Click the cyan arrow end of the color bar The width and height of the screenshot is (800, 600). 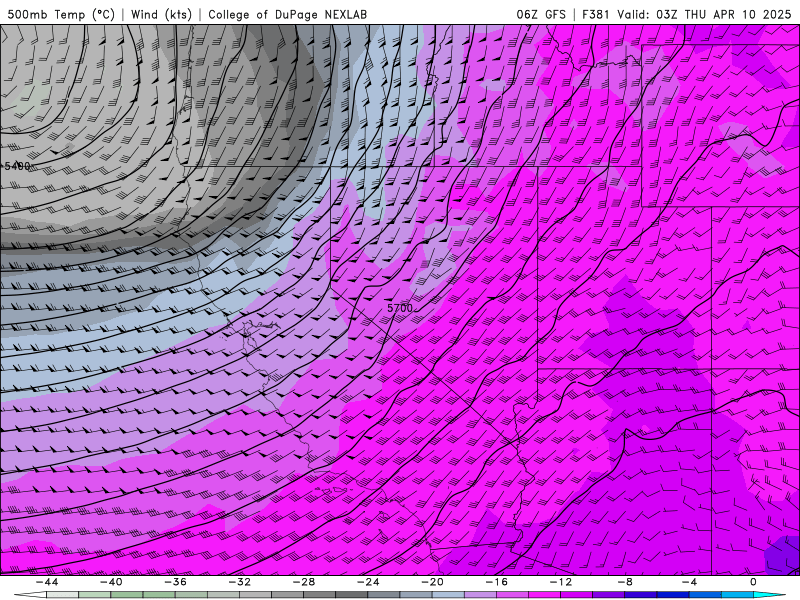click(x=769, y=595)
